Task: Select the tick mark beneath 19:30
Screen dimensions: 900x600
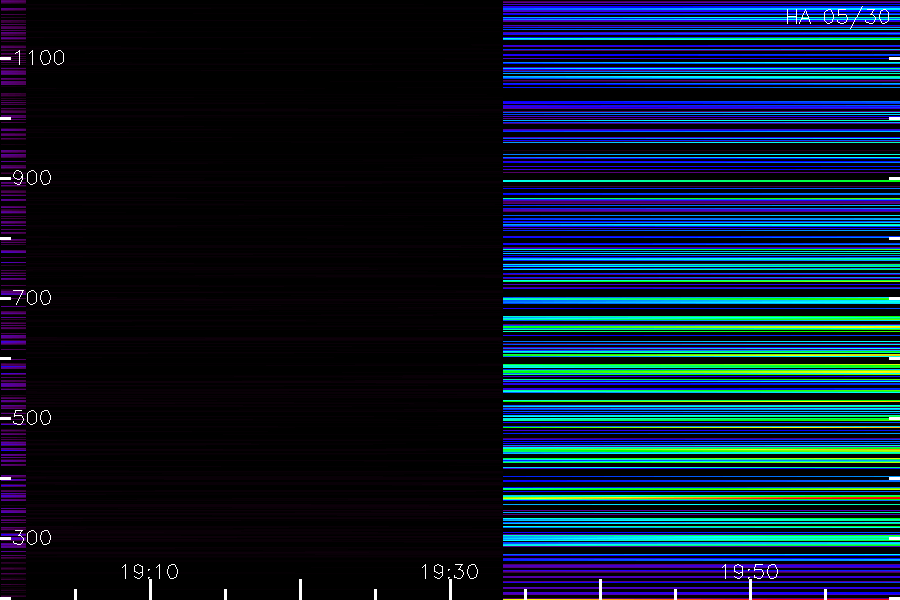Action: (x=450, y=590)
